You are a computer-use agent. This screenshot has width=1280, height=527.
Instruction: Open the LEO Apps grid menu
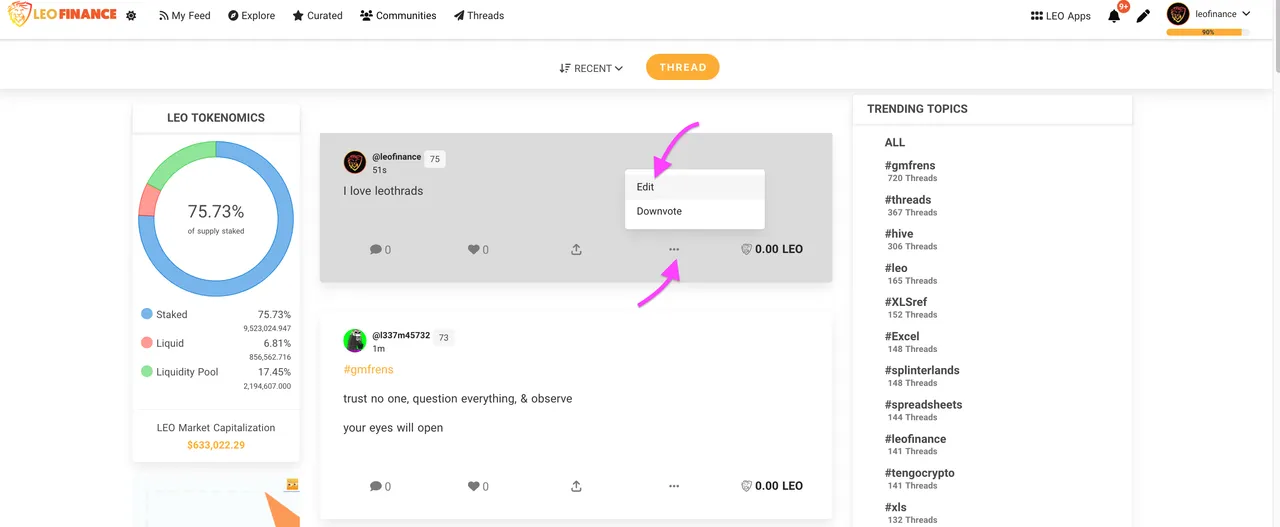click(x=1060, y=16)
